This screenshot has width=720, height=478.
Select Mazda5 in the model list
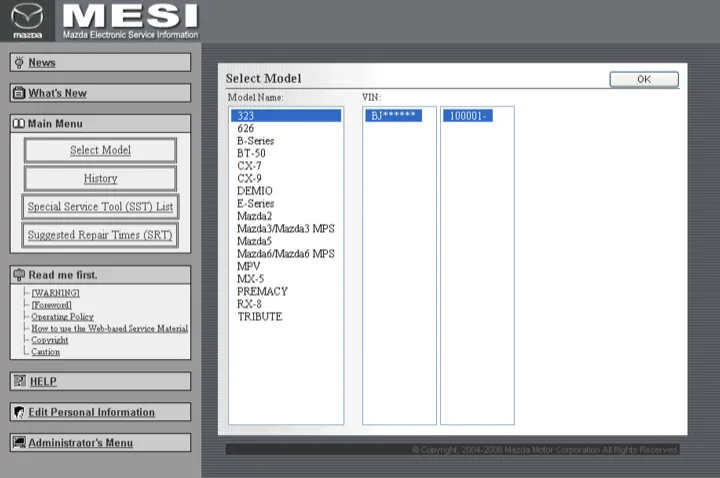(286, 241)
